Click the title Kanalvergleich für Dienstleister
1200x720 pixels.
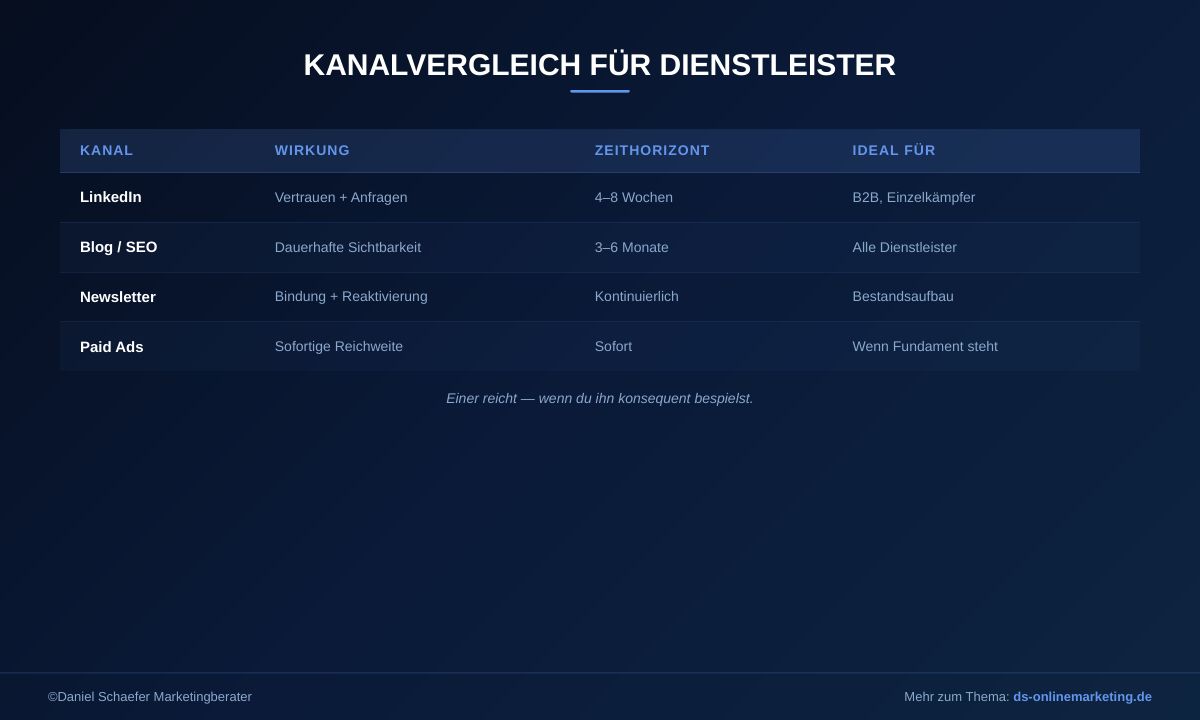point(600,65)
